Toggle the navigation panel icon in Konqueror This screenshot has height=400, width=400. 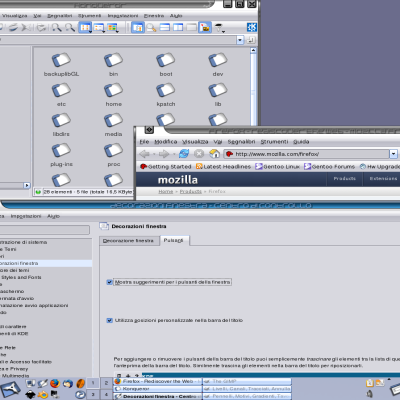(x=138, y=27)
